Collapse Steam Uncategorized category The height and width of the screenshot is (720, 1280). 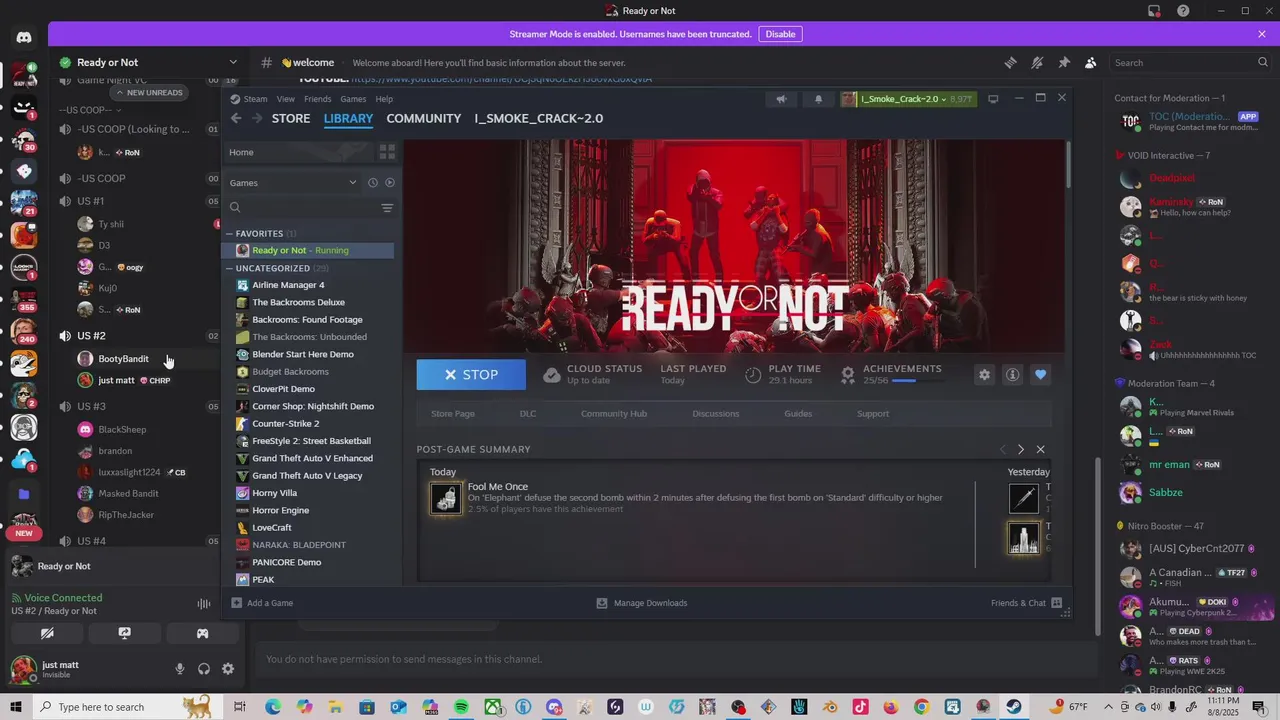[x=229, y=268]
